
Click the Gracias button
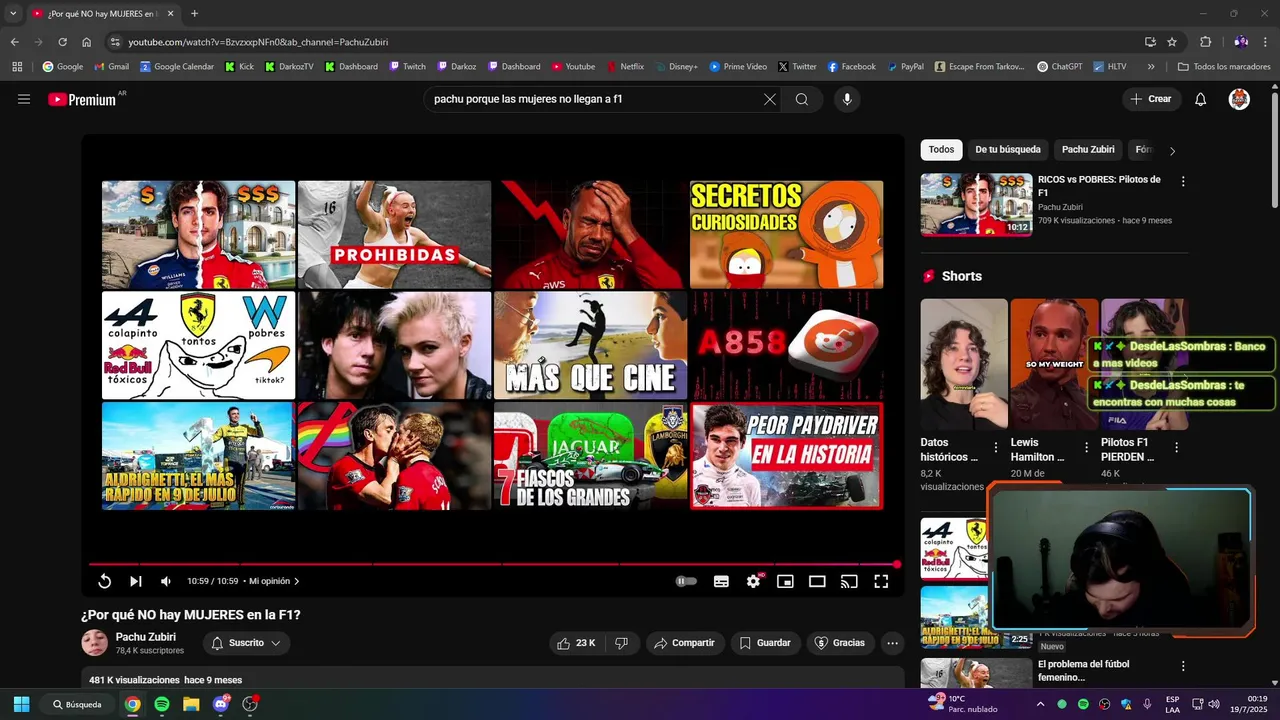click(x=840, y=643)
